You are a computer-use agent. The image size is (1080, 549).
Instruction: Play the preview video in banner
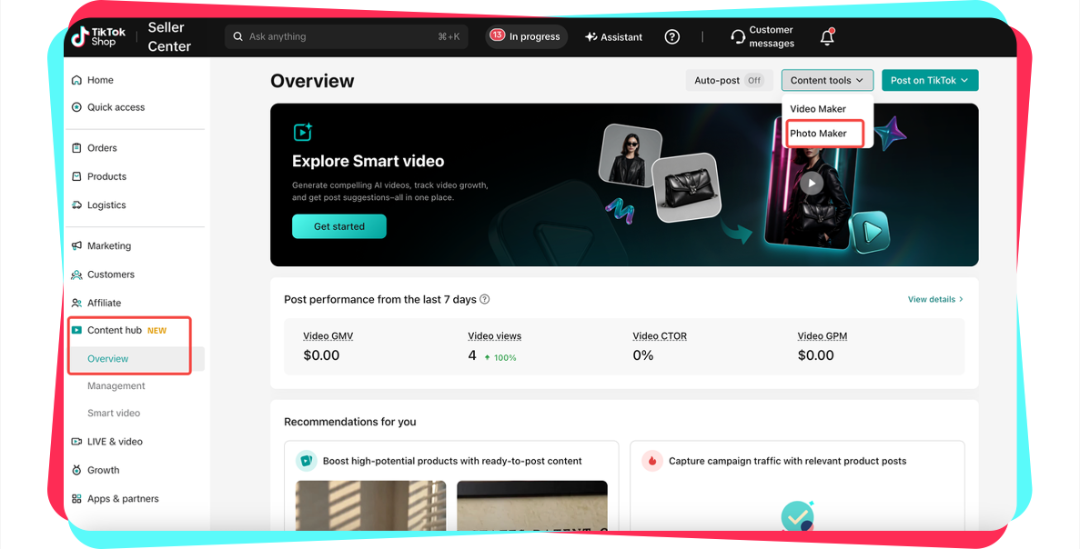pyautogui.click(x=811, y=183)
